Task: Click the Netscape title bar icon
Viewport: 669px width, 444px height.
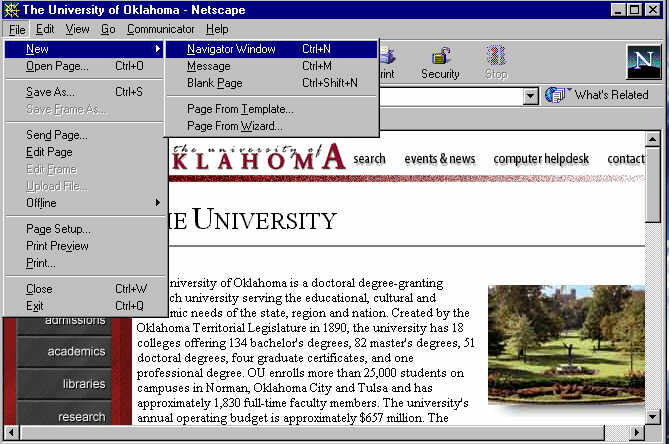Action: [x=11, y=9]
